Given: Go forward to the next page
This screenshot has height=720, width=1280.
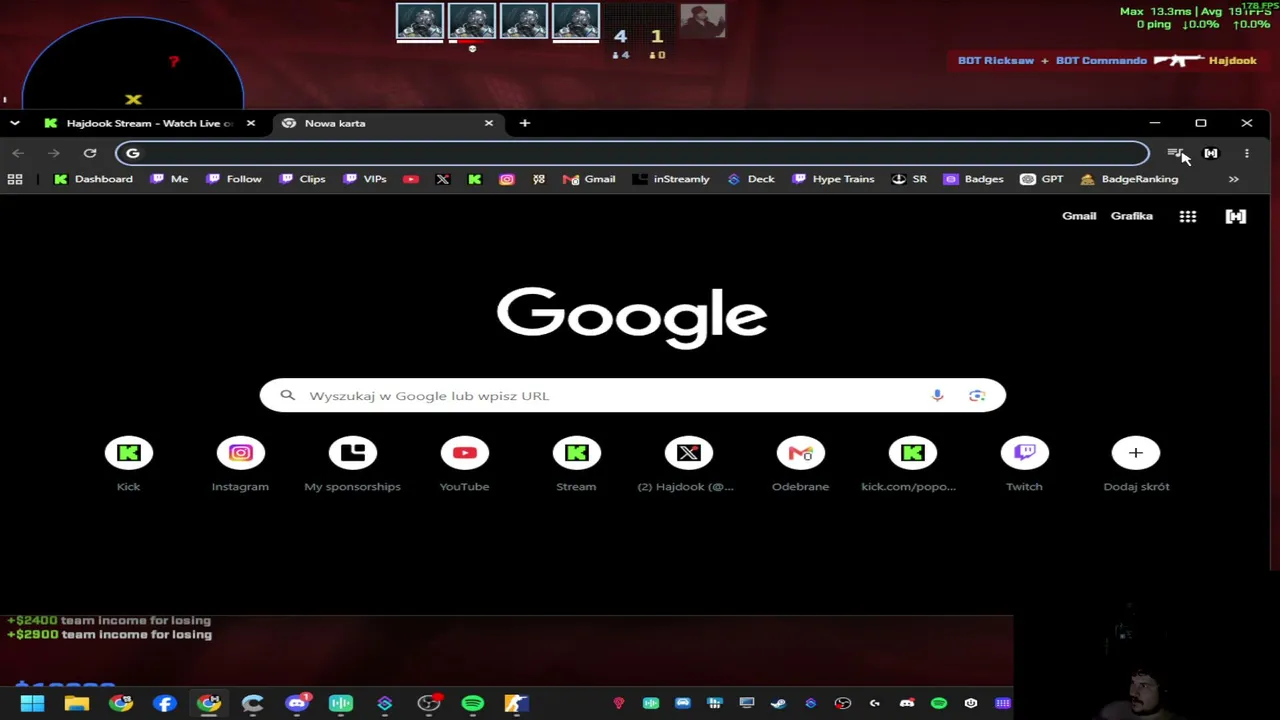Looking at the screenshot, I should [54, 153].
